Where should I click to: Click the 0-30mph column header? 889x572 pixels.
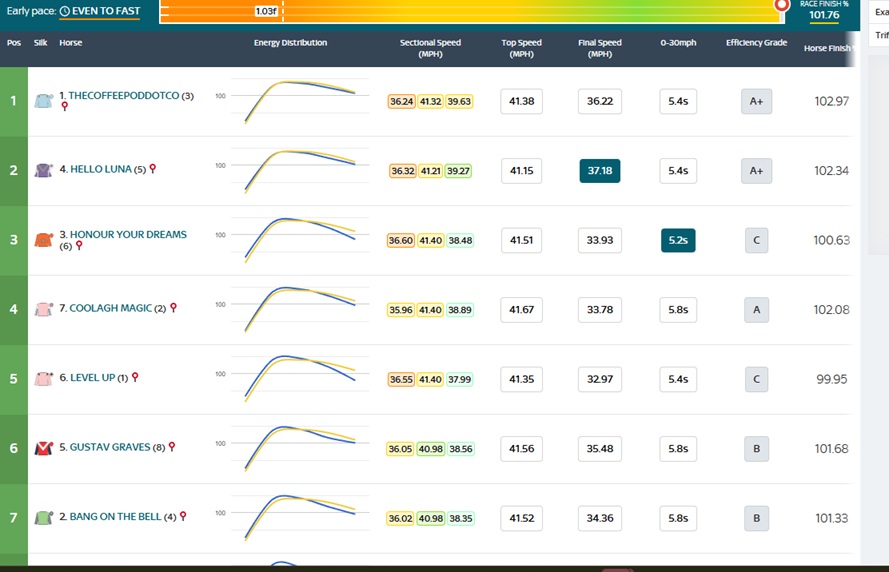(x=677, y=43)
